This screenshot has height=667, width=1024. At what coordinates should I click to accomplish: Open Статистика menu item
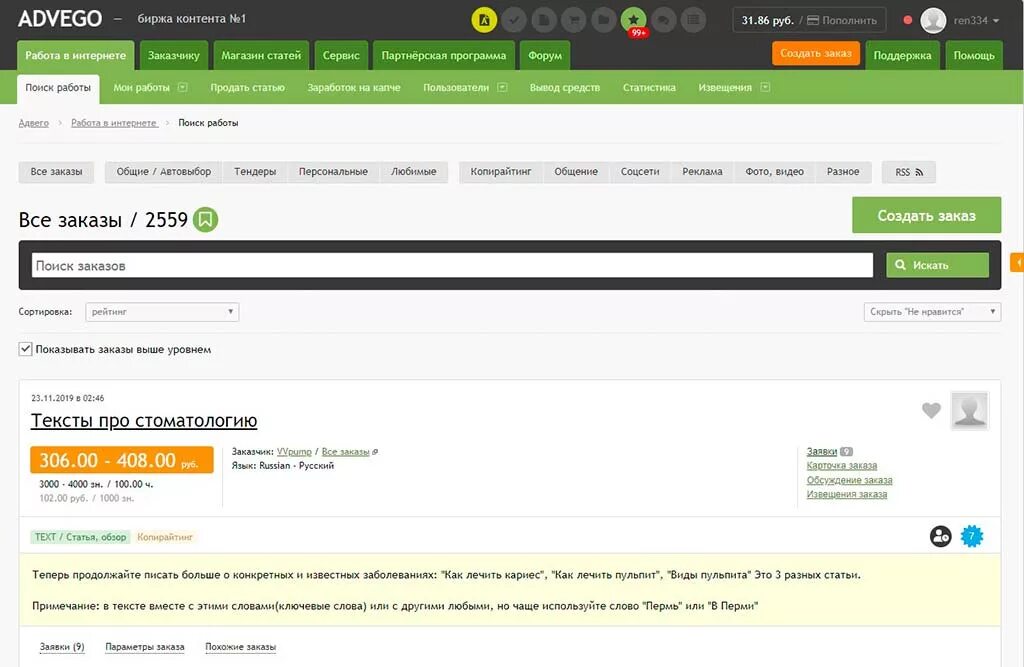tap(649, 88)
